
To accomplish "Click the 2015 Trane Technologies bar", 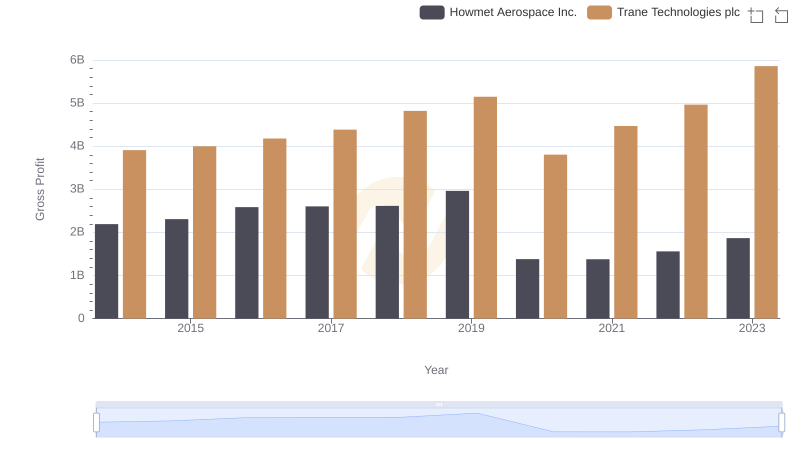I will coord(205,233).
